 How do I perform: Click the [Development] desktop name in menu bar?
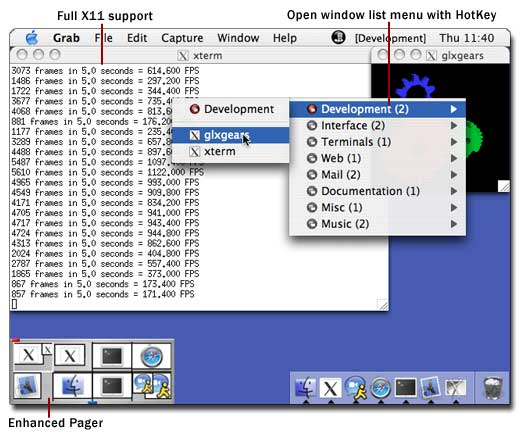tap(391, 38)
